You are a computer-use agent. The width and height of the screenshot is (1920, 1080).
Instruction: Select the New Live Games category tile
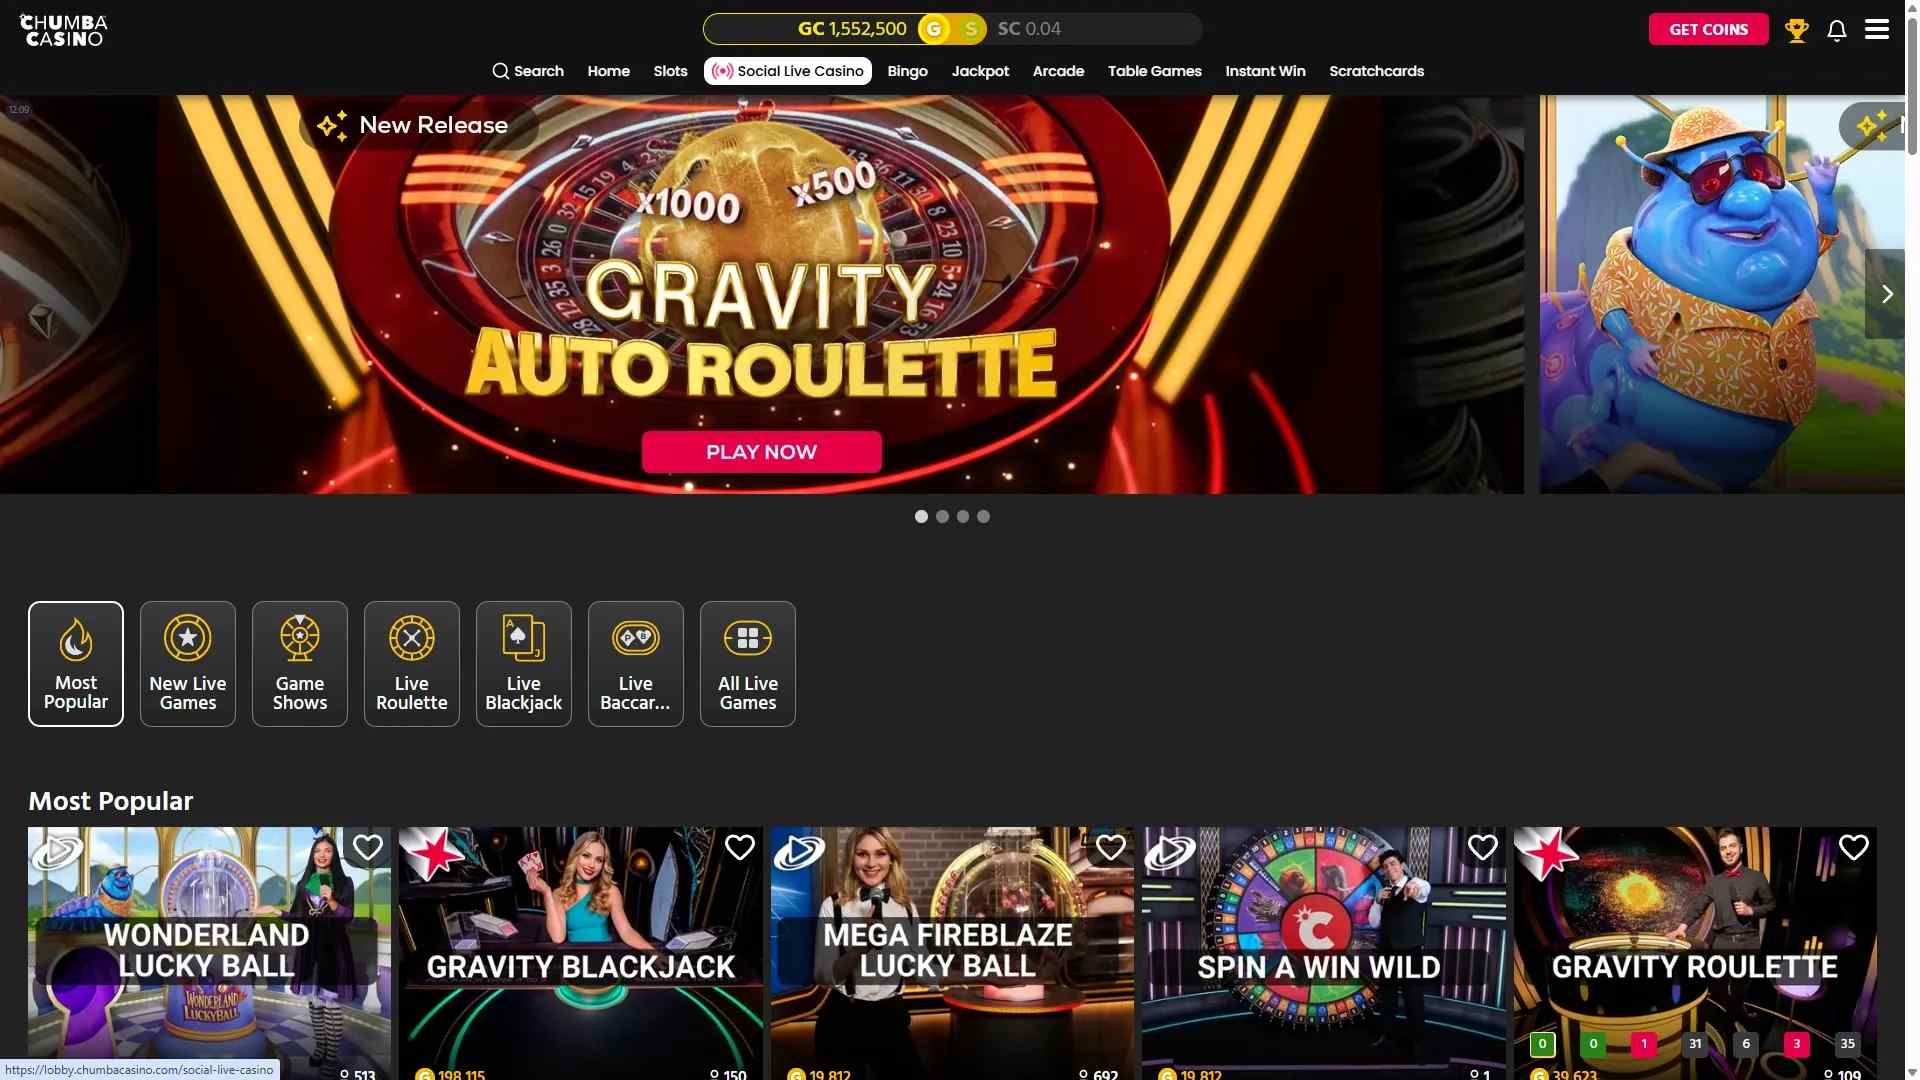tap(188, 664)
